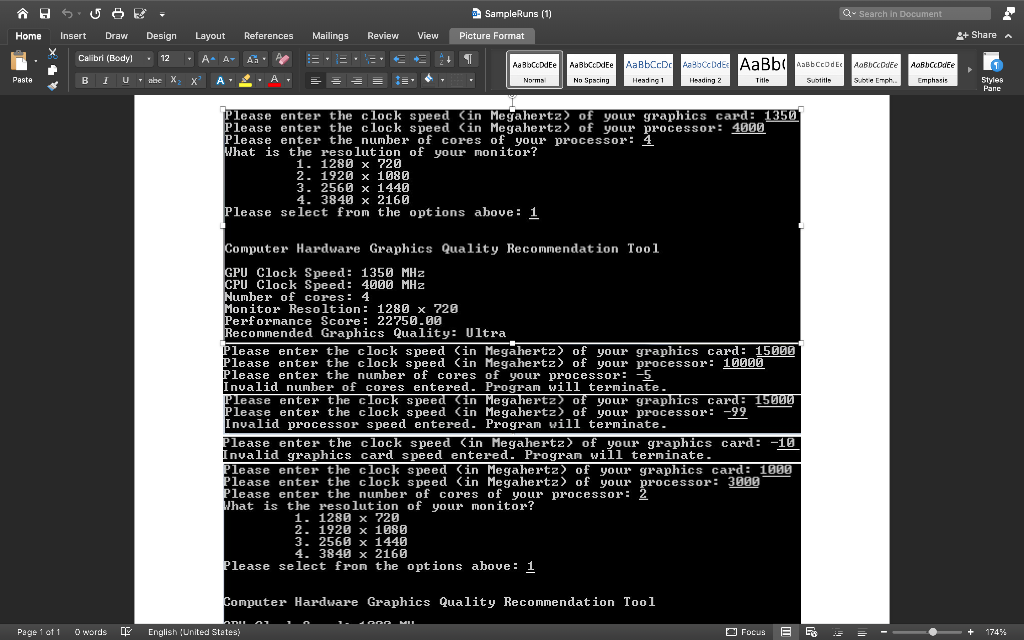Enable Focus mode from the status bar
Screen dimensions: 1024x640
[x=745, y=632]
